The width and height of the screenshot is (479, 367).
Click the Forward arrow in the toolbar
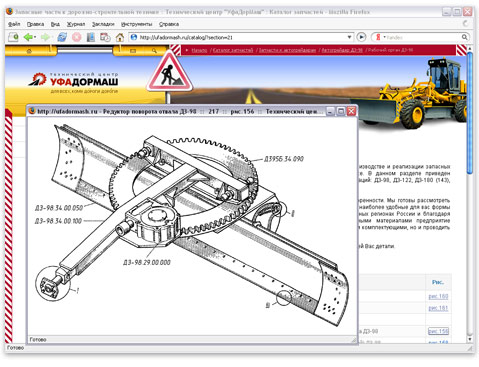pyautogui.click(x=45, y=37)
